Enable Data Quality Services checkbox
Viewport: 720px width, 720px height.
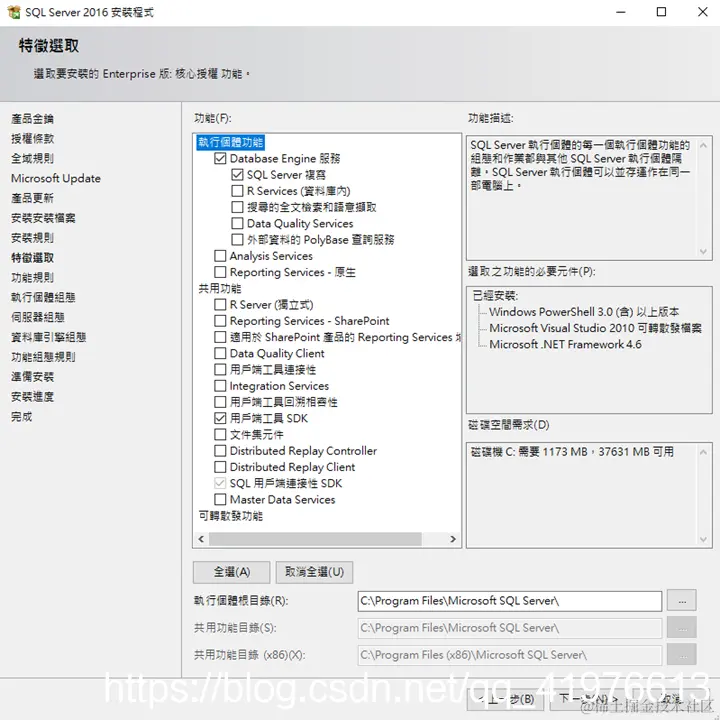237,223
